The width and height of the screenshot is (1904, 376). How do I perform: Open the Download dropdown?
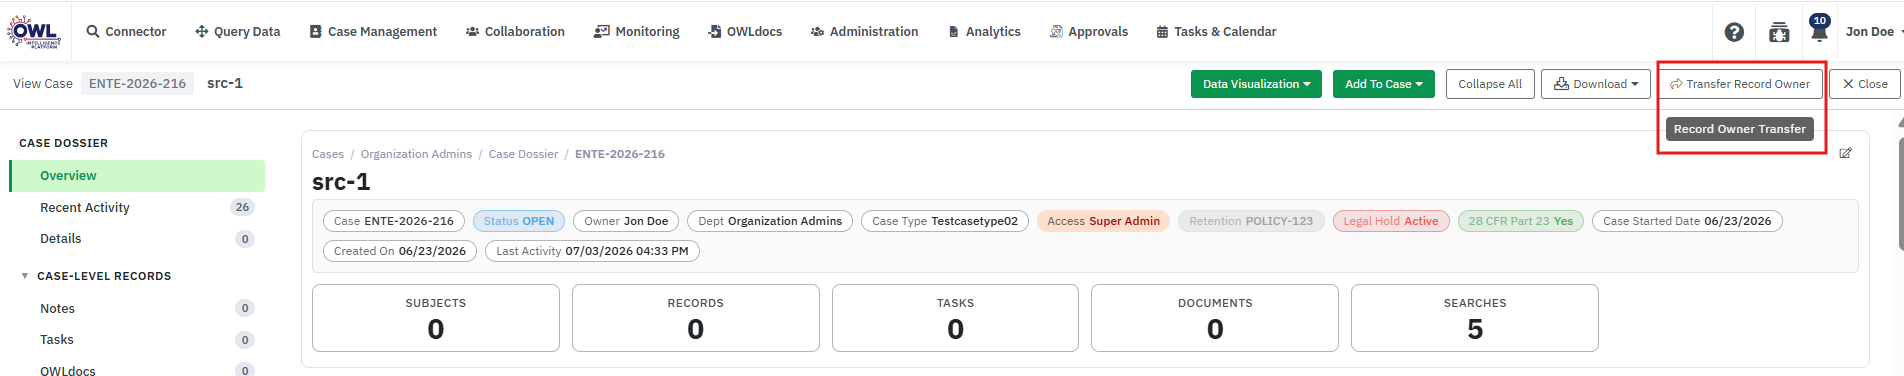pyautogui.click(x=1596, y=84)
